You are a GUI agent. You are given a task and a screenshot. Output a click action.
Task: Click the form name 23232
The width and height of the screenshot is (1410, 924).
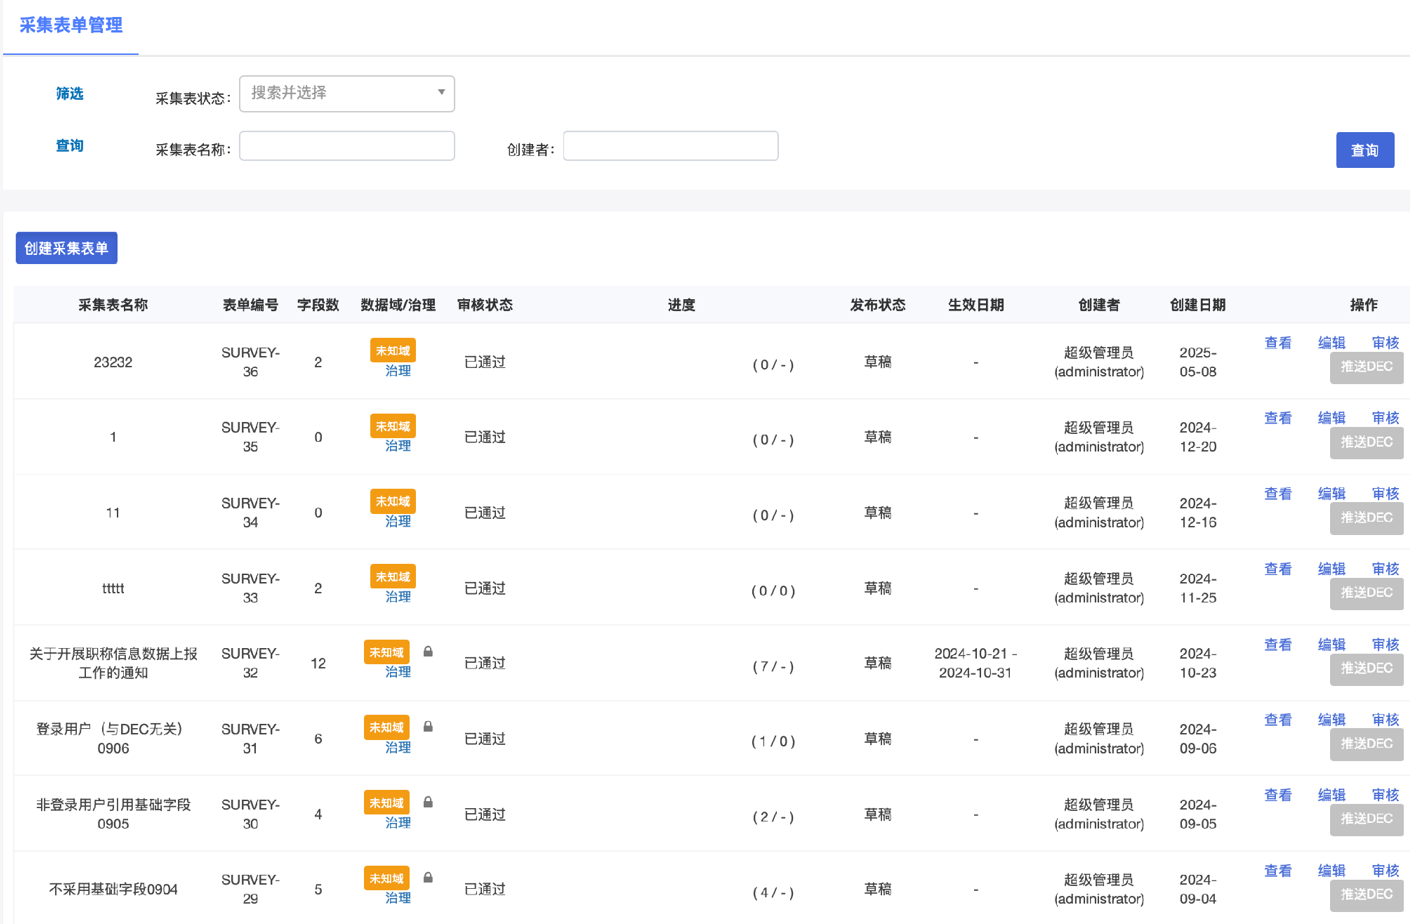pos(113,362)
